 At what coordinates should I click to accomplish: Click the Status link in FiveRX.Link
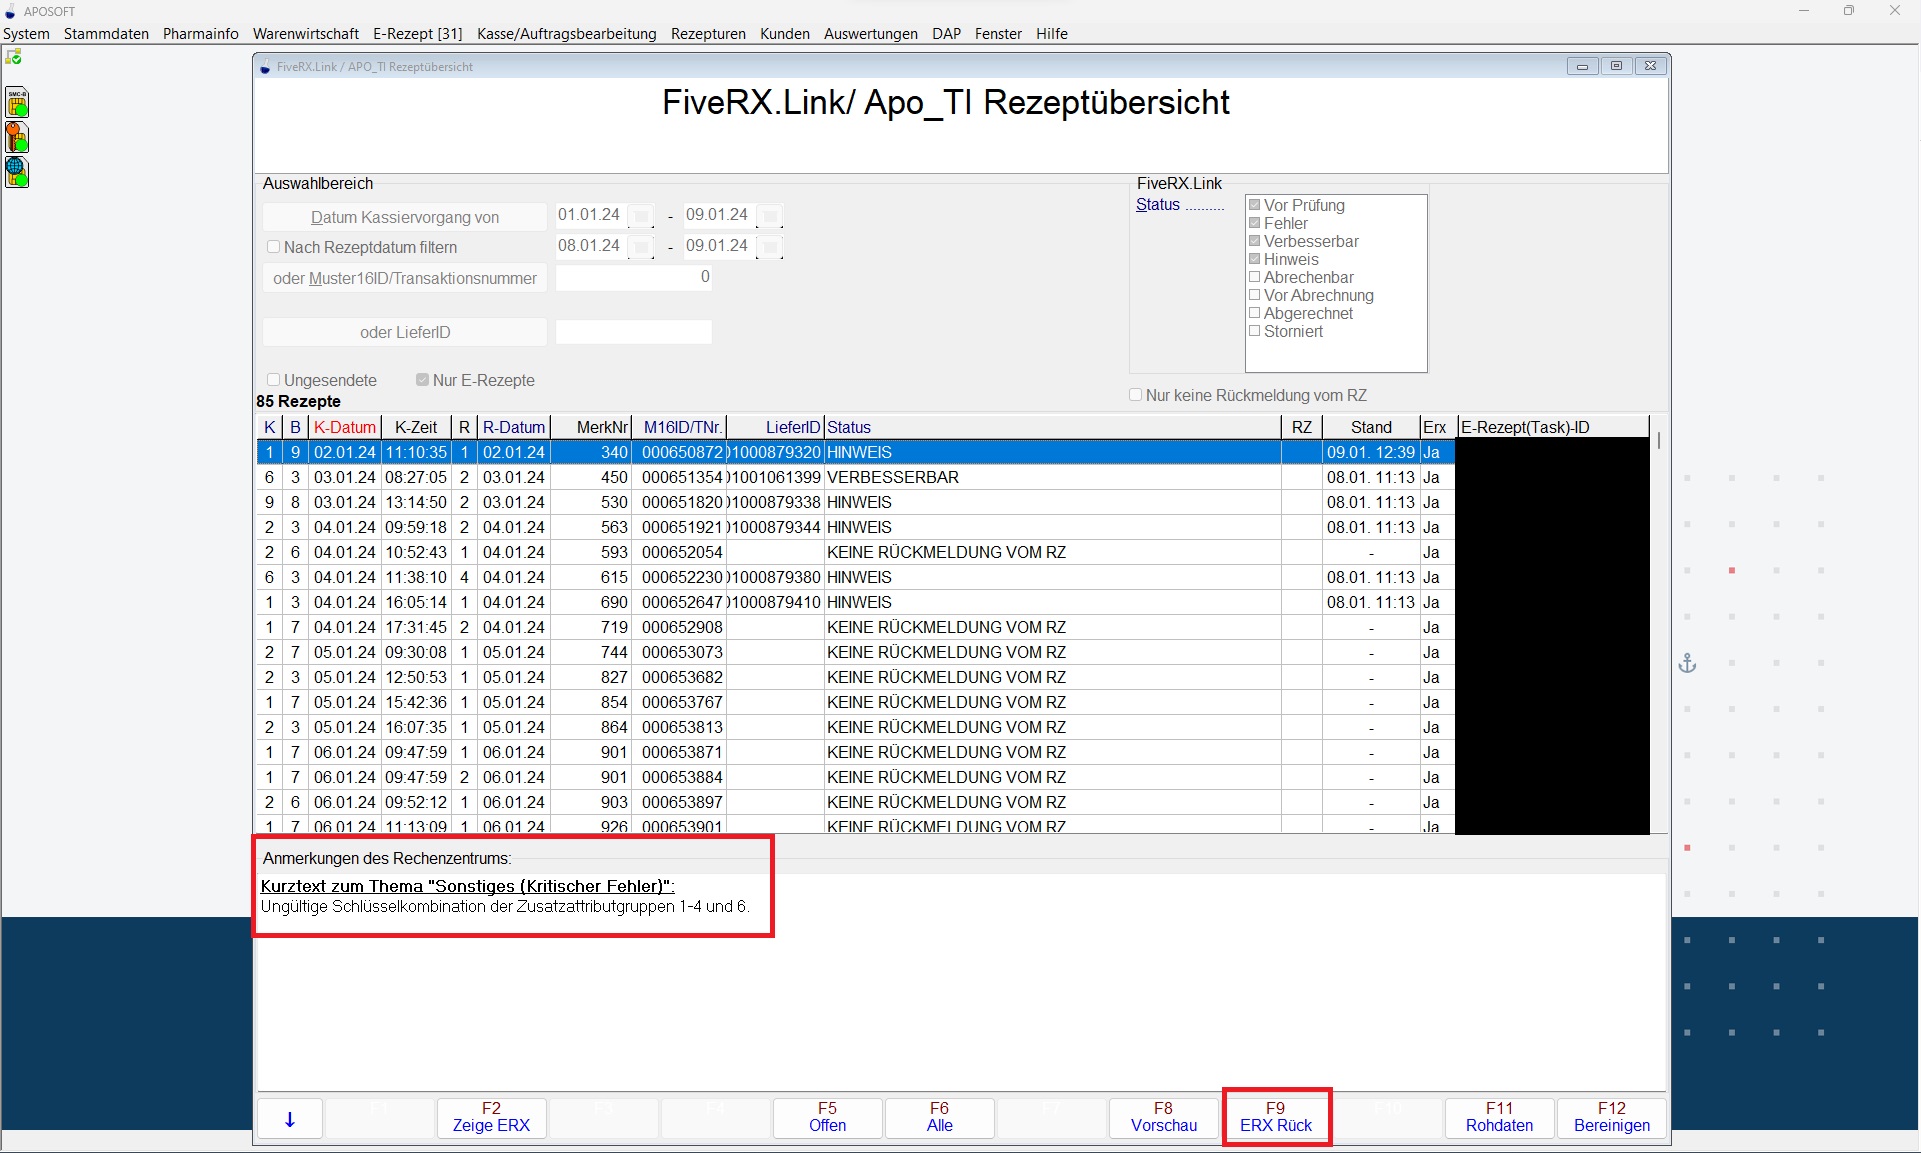[1157, 204]
